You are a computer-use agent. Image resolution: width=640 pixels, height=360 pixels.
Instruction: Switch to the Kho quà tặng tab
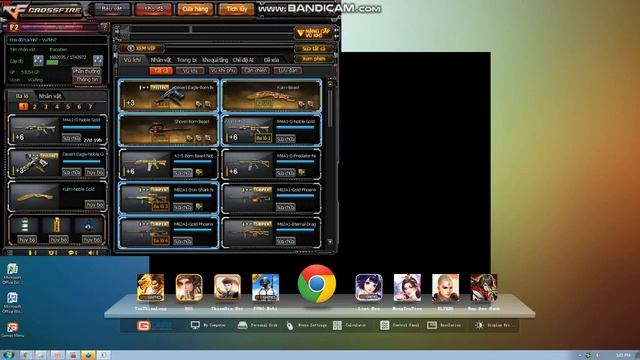tap(215, 60)
